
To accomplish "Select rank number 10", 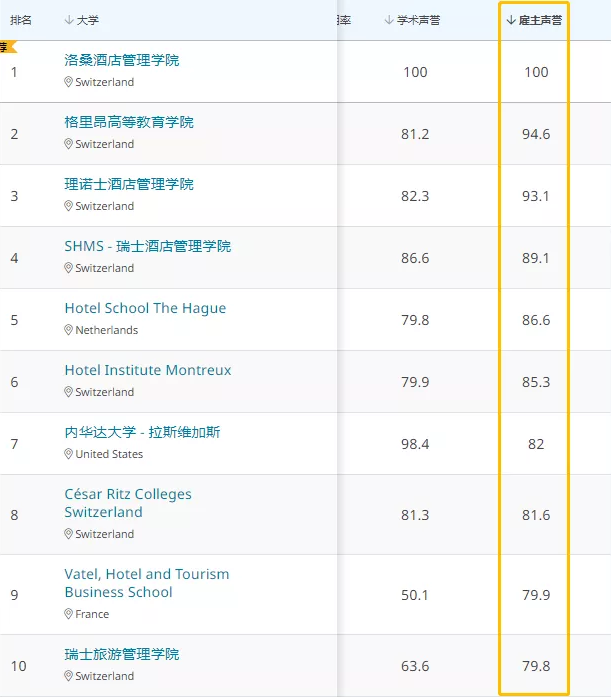I will pyautogui.click(x=19, y=666).
